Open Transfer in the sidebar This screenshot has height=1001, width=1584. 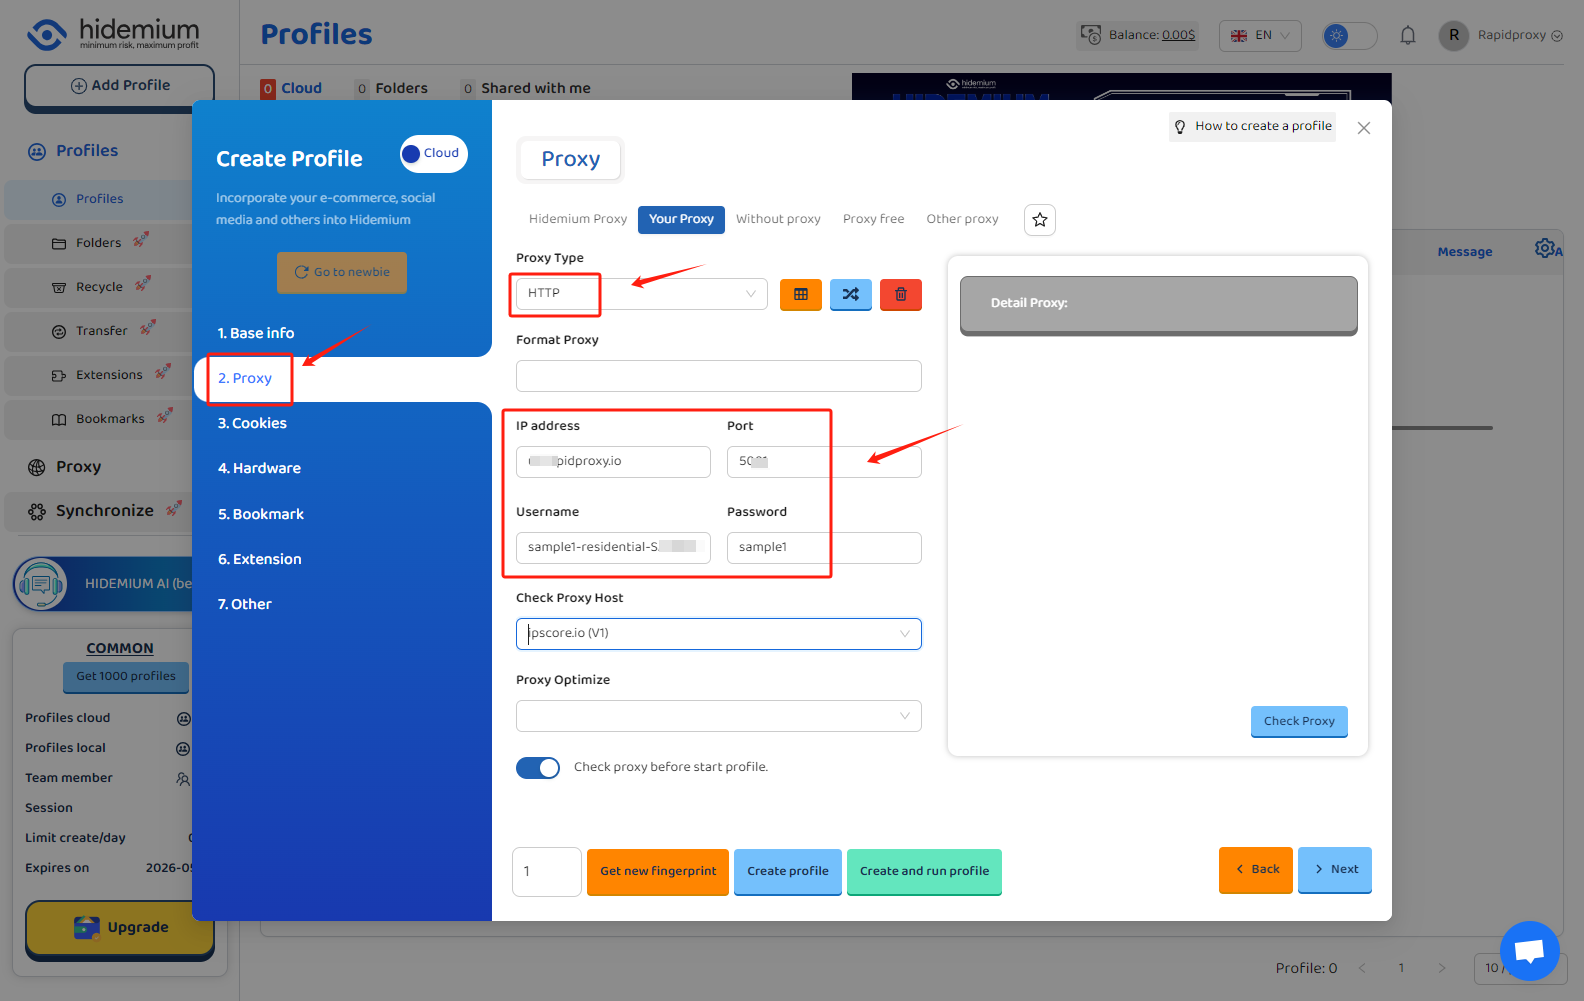click(98, 331)
